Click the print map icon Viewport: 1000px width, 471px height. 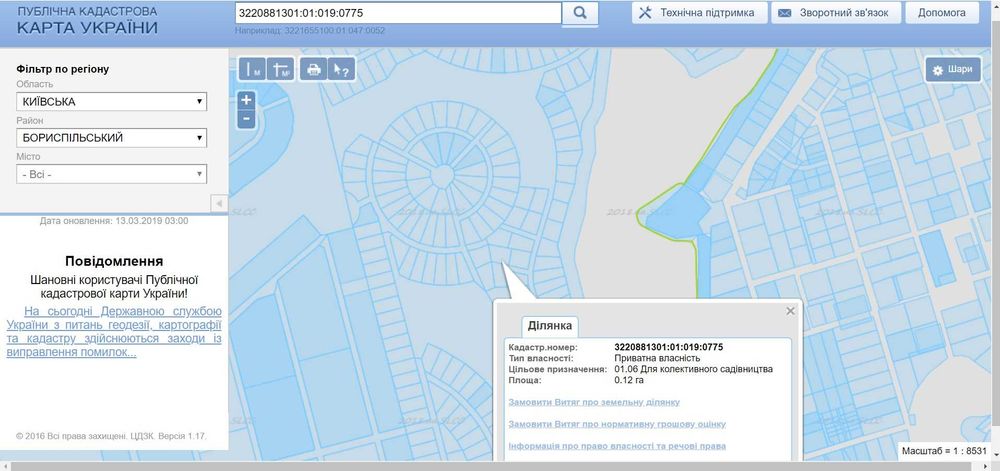pyautogui.click(x=313, y=69)
